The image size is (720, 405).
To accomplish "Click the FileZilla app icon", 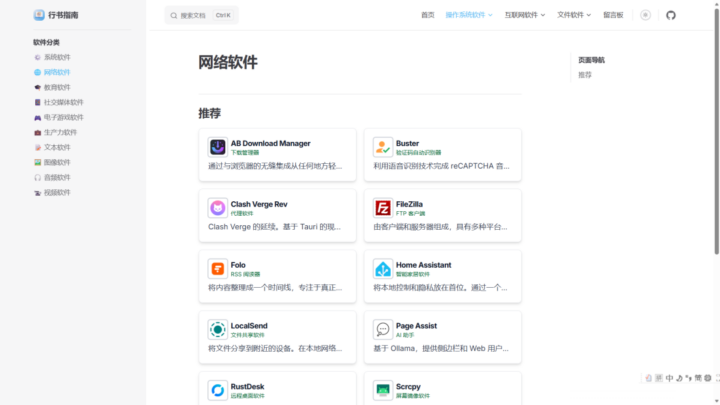I will pos(382,208).
